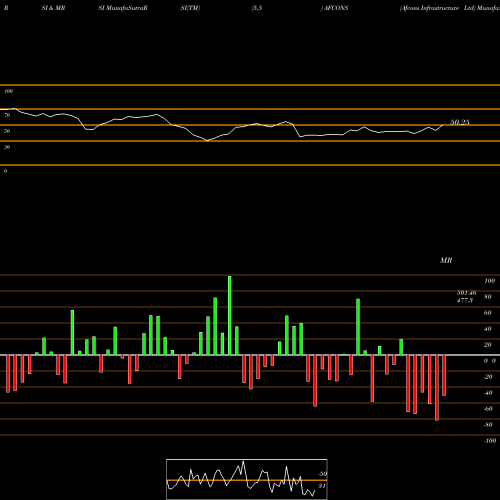The width and height of the screenshot is (500, 500).
Task: Click the MR axis label -20
Action: 488,377
